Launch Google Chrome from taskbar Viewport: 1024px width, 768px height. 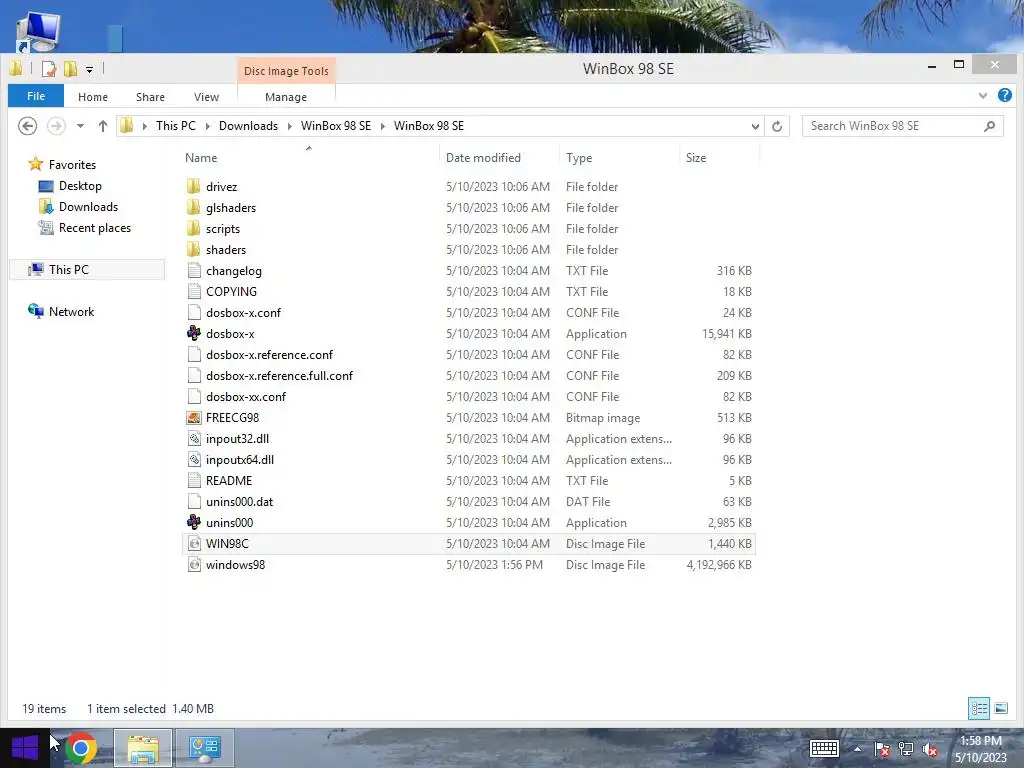click(x=80, y=748)
